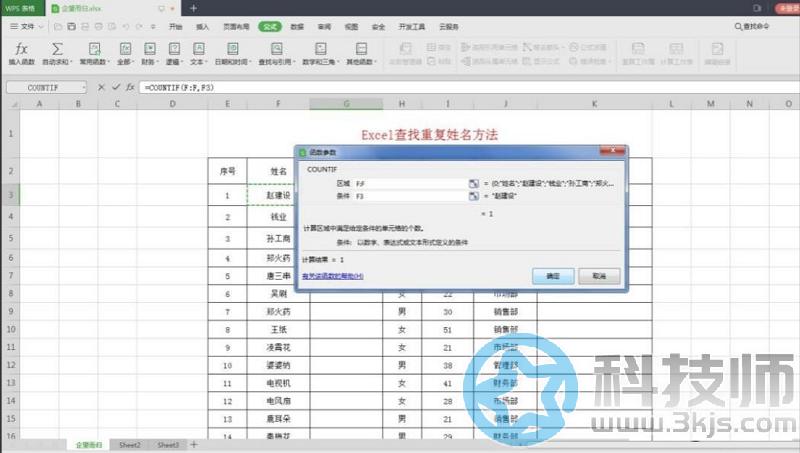Click the Name Manager icon in ribbon
Screen dimensions: 800x453
point(405,49)
